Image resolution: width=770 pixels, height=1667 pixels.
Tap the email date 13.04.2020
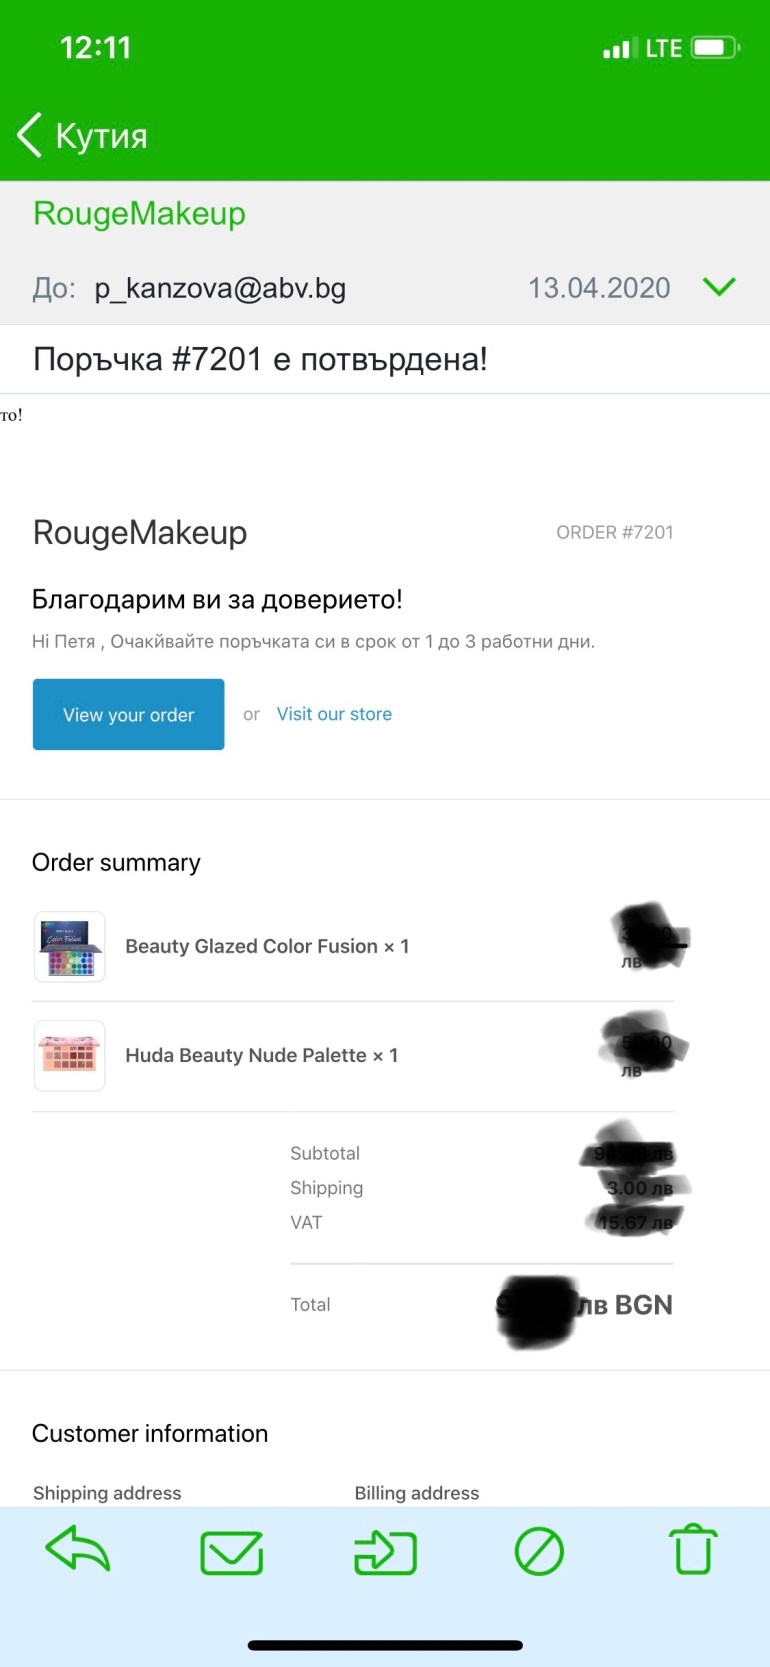[x=599, y=288]
